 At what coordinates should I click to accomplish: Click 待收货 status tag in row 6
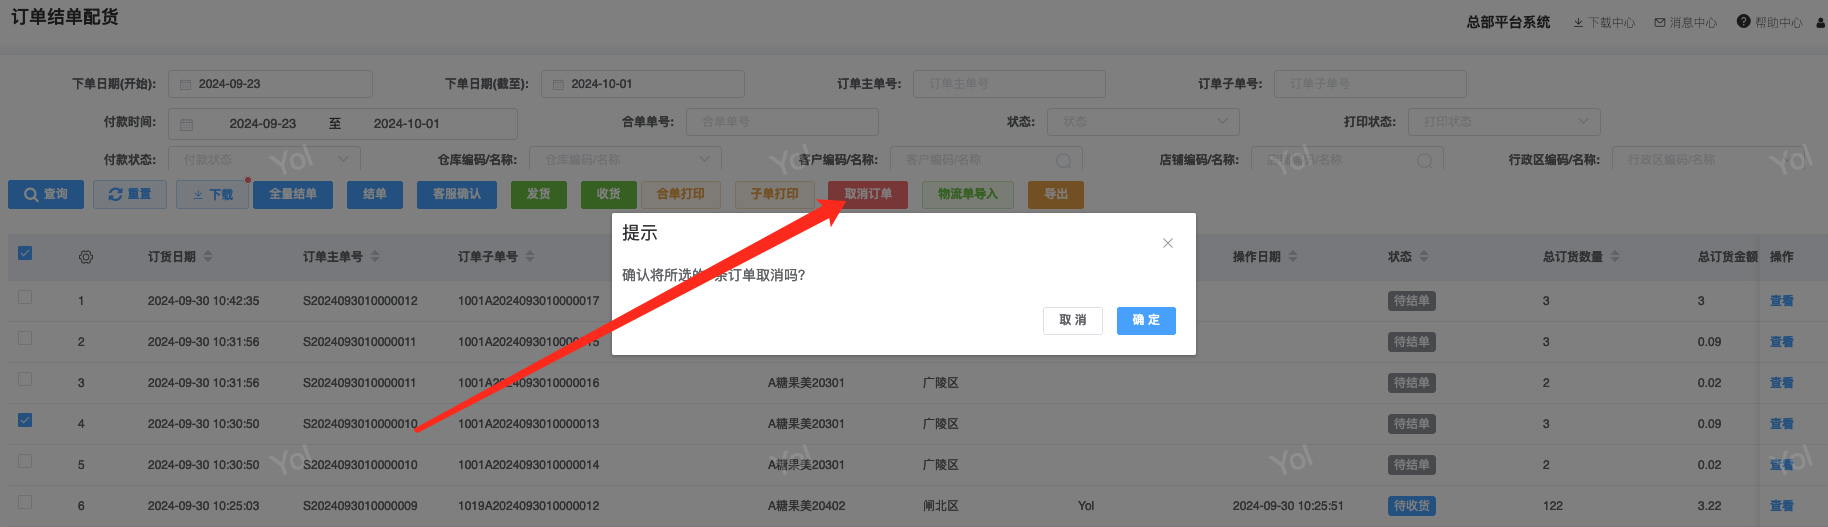[1412, 506]
